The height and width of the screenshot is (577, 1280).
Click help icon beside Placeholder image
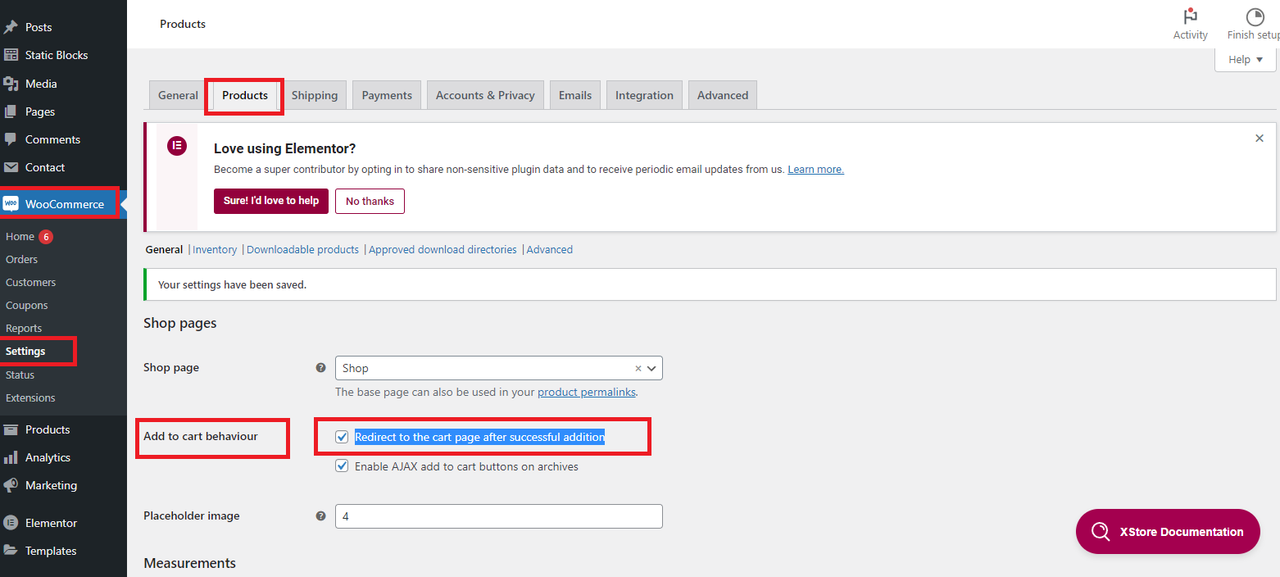click(x=321, y=516)
